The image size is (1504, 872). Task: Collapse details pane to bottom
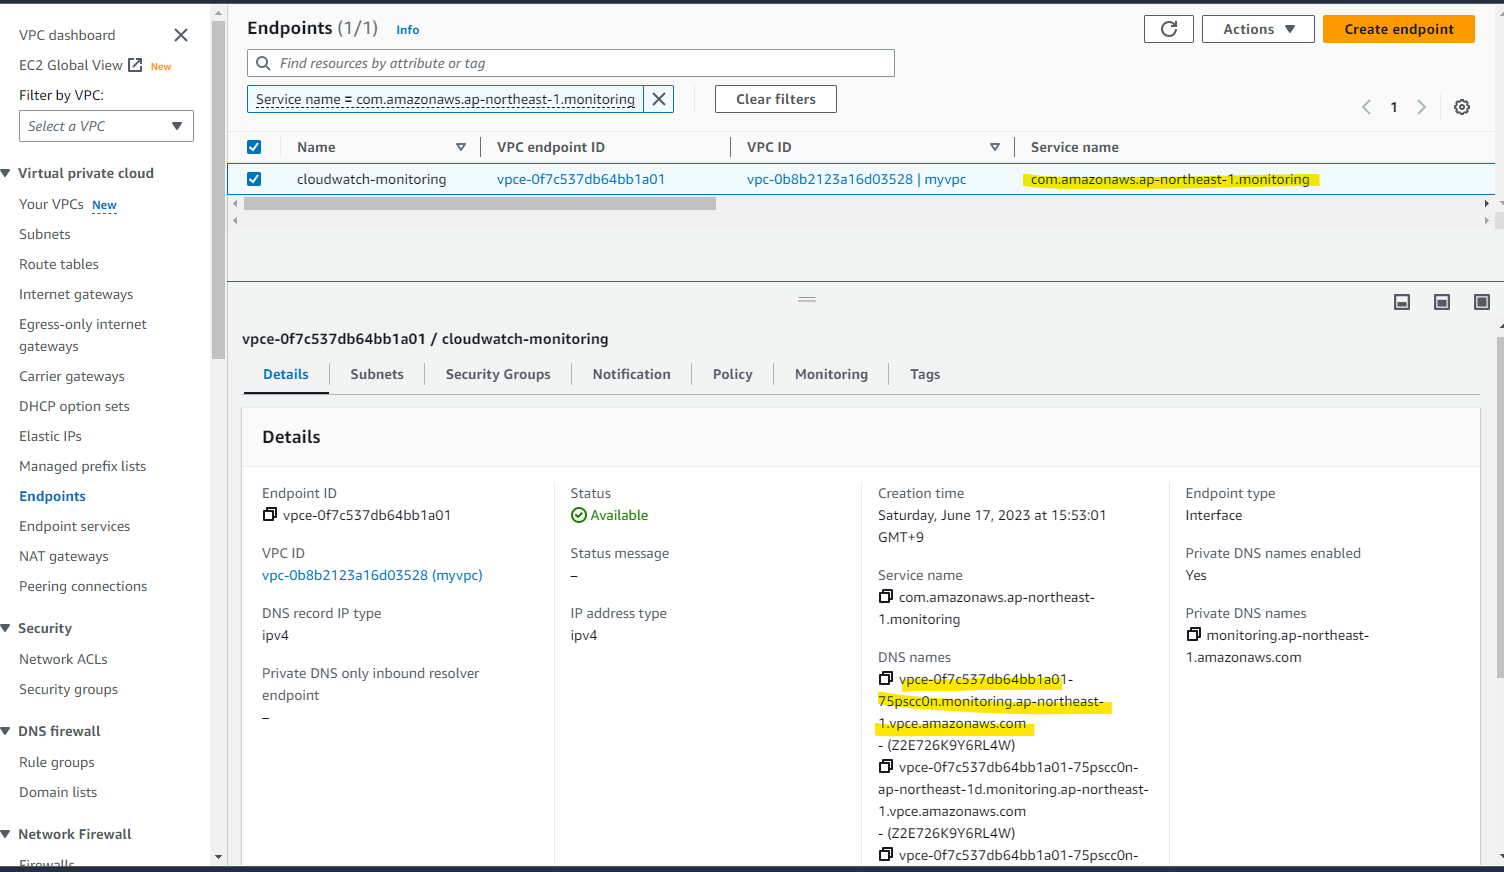(1402, 302)
